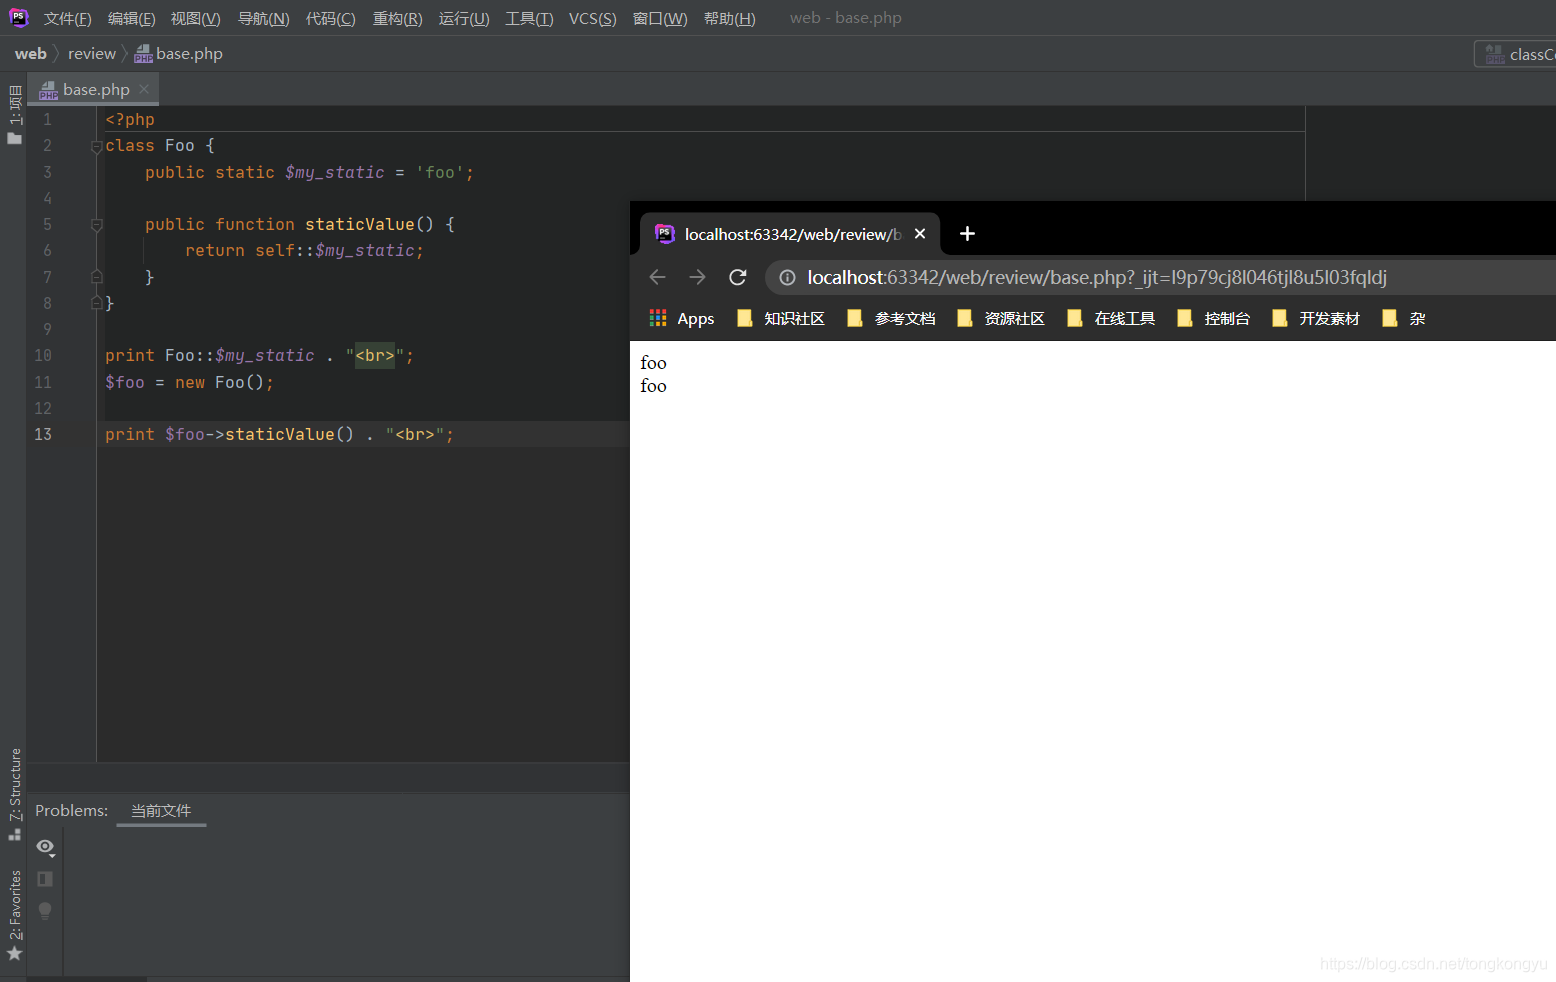Click on new Foo() on line 11
Image resolution: width=1556 pixels, height=982 pixels.
coord(219,382)
